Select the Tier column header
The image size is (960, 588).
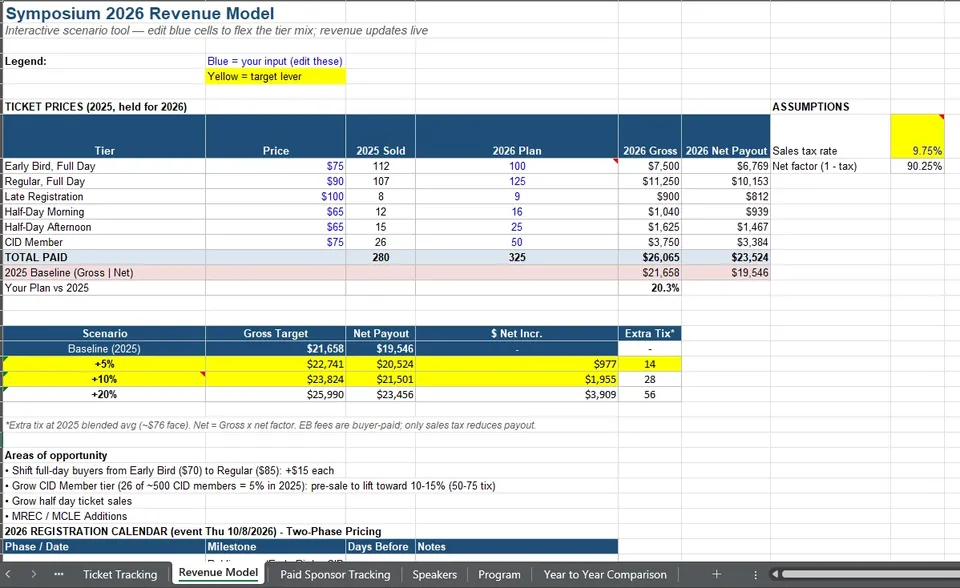[104, 136]
